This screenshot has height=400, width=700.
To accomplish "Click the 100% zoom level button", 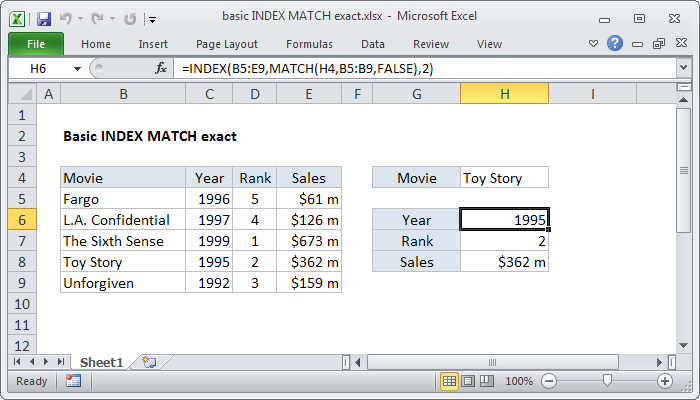I will [x=518, y=381].
